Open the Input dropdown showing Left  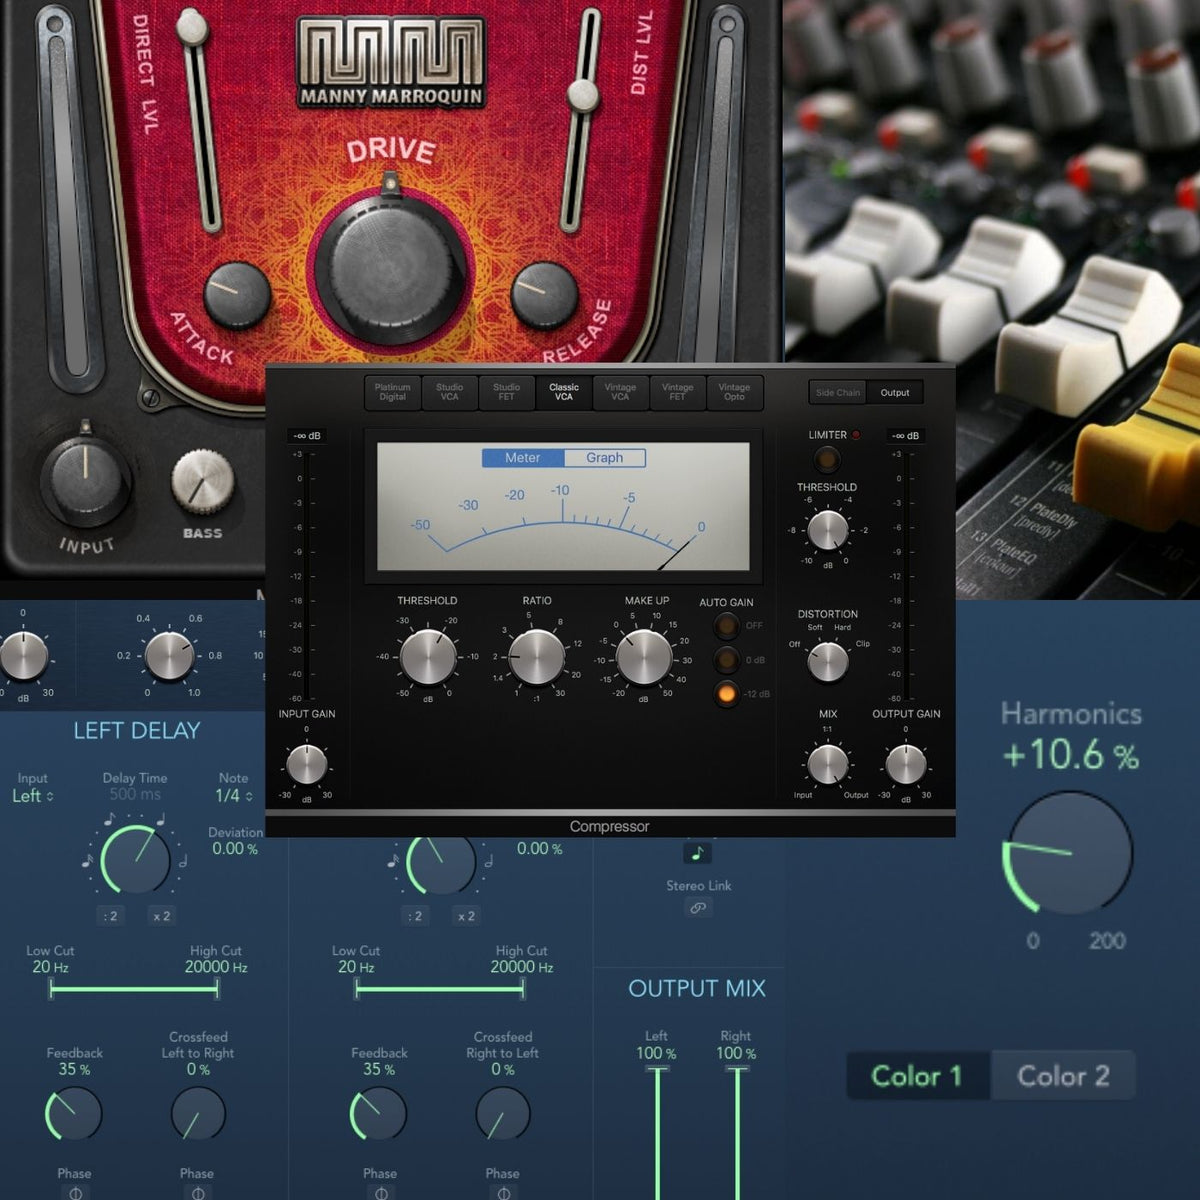point(32,795)
